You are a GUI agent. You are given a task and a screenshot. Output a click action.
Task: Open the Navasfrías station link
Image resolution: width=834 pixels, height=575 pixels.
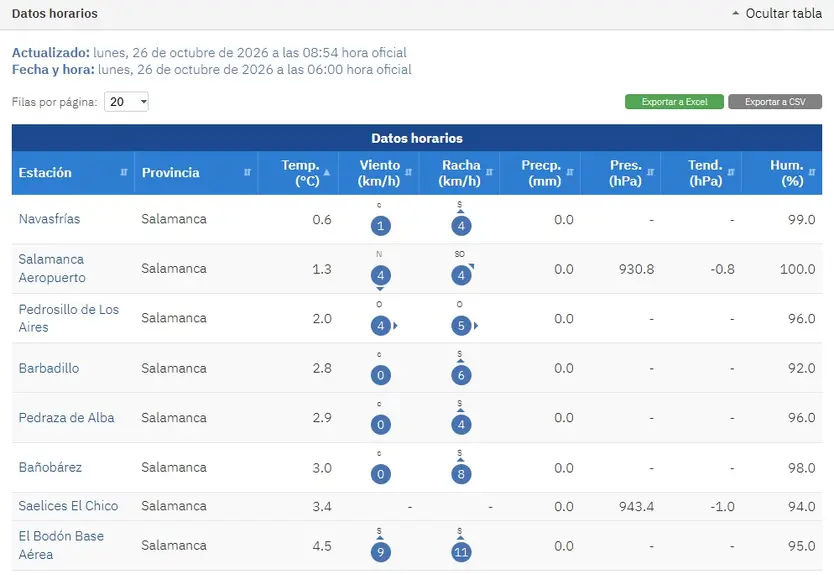pyautogui.click(x=49, y=219)
